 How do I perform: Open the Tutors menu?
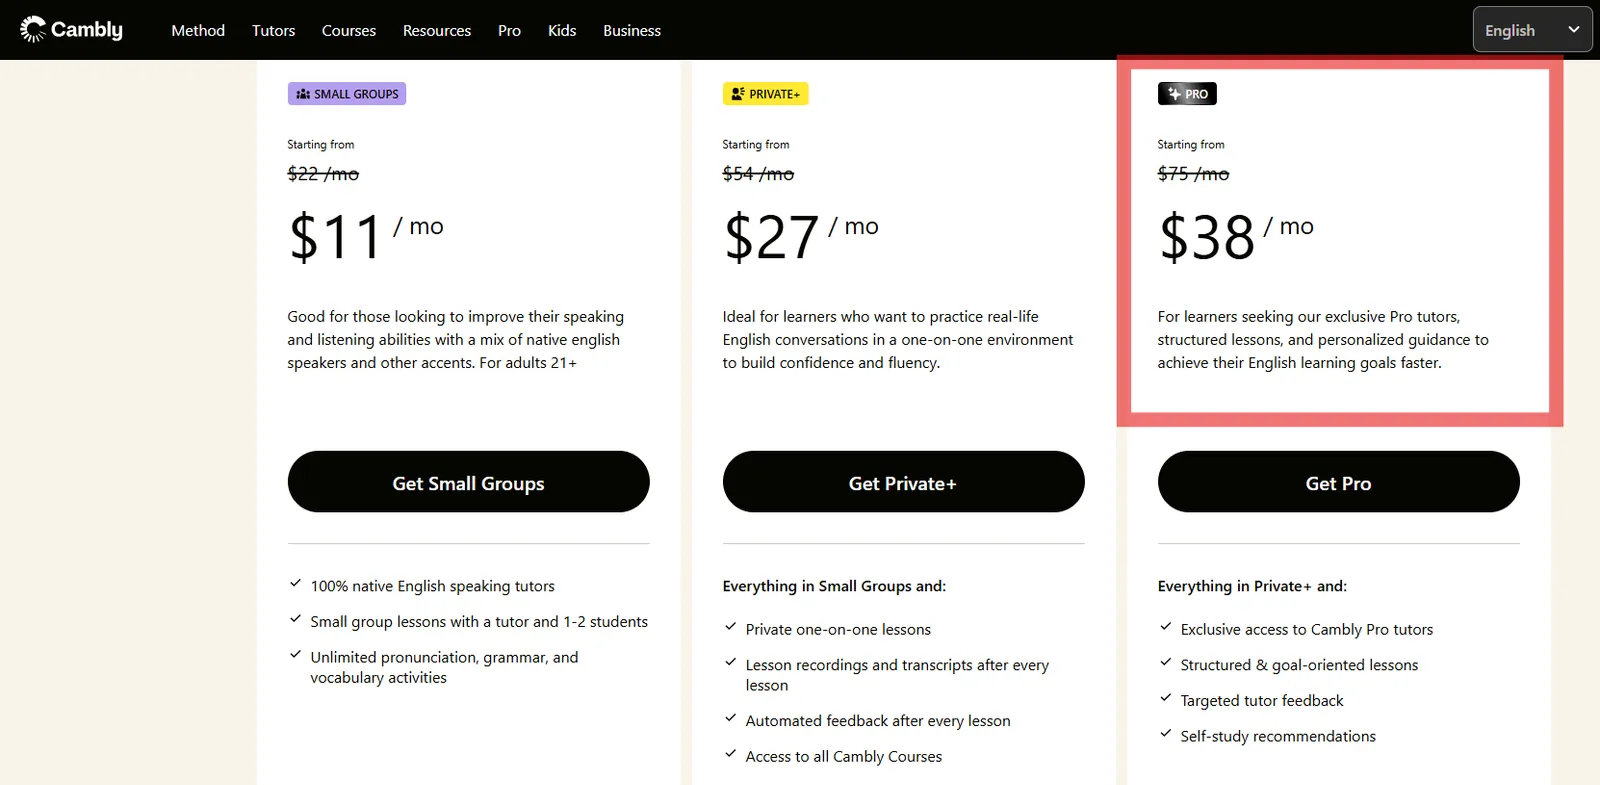click(x=273, y=30)
